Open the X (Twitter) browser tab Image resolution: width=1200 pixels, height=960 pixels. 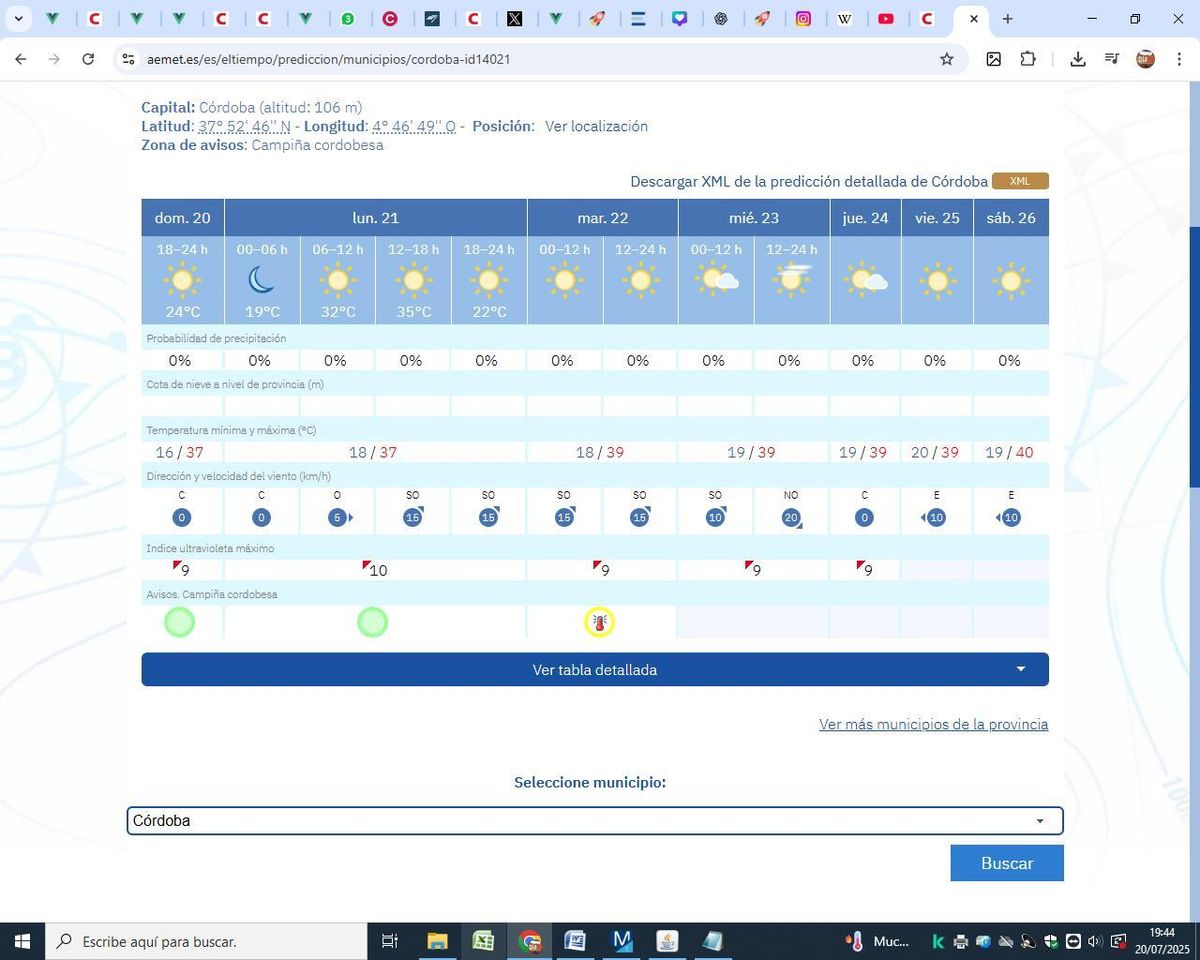515,19
